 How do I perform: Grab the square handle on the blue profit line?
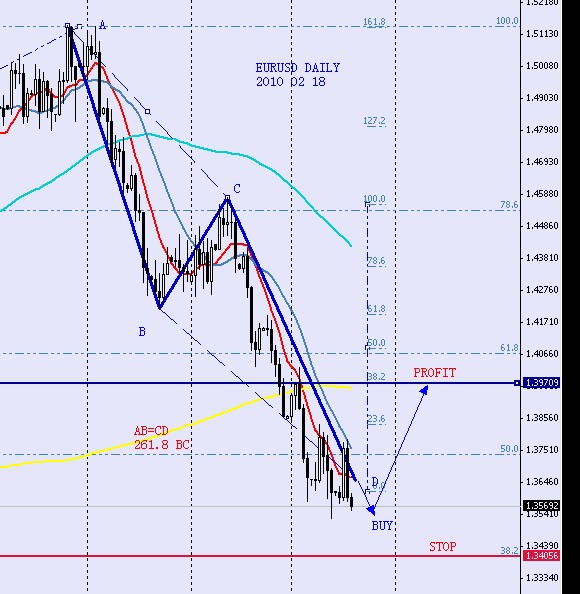(517, 383)
